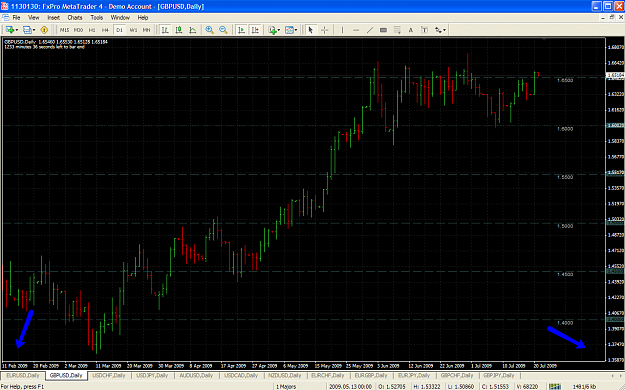Switch to GBPCHF,Daily chart tab
625x390 pixels.
click(x=457, y=376)
